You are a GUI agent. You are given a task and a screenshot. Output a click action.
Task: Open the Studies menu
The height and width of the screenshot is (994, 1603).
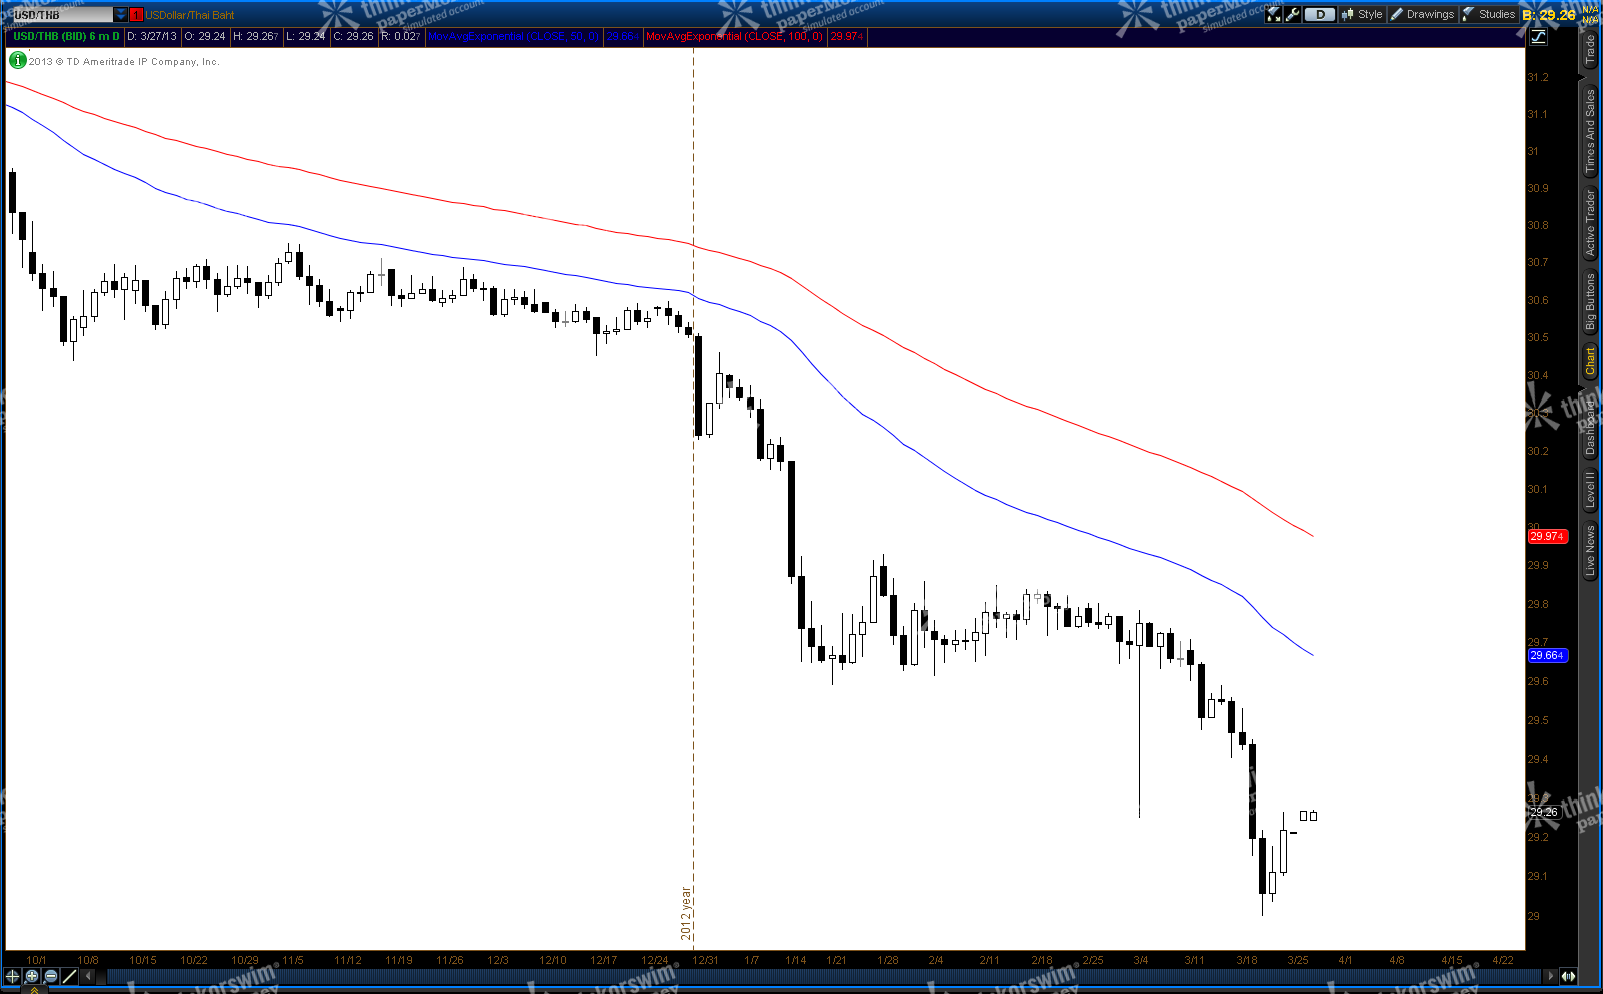point(1488,14)
